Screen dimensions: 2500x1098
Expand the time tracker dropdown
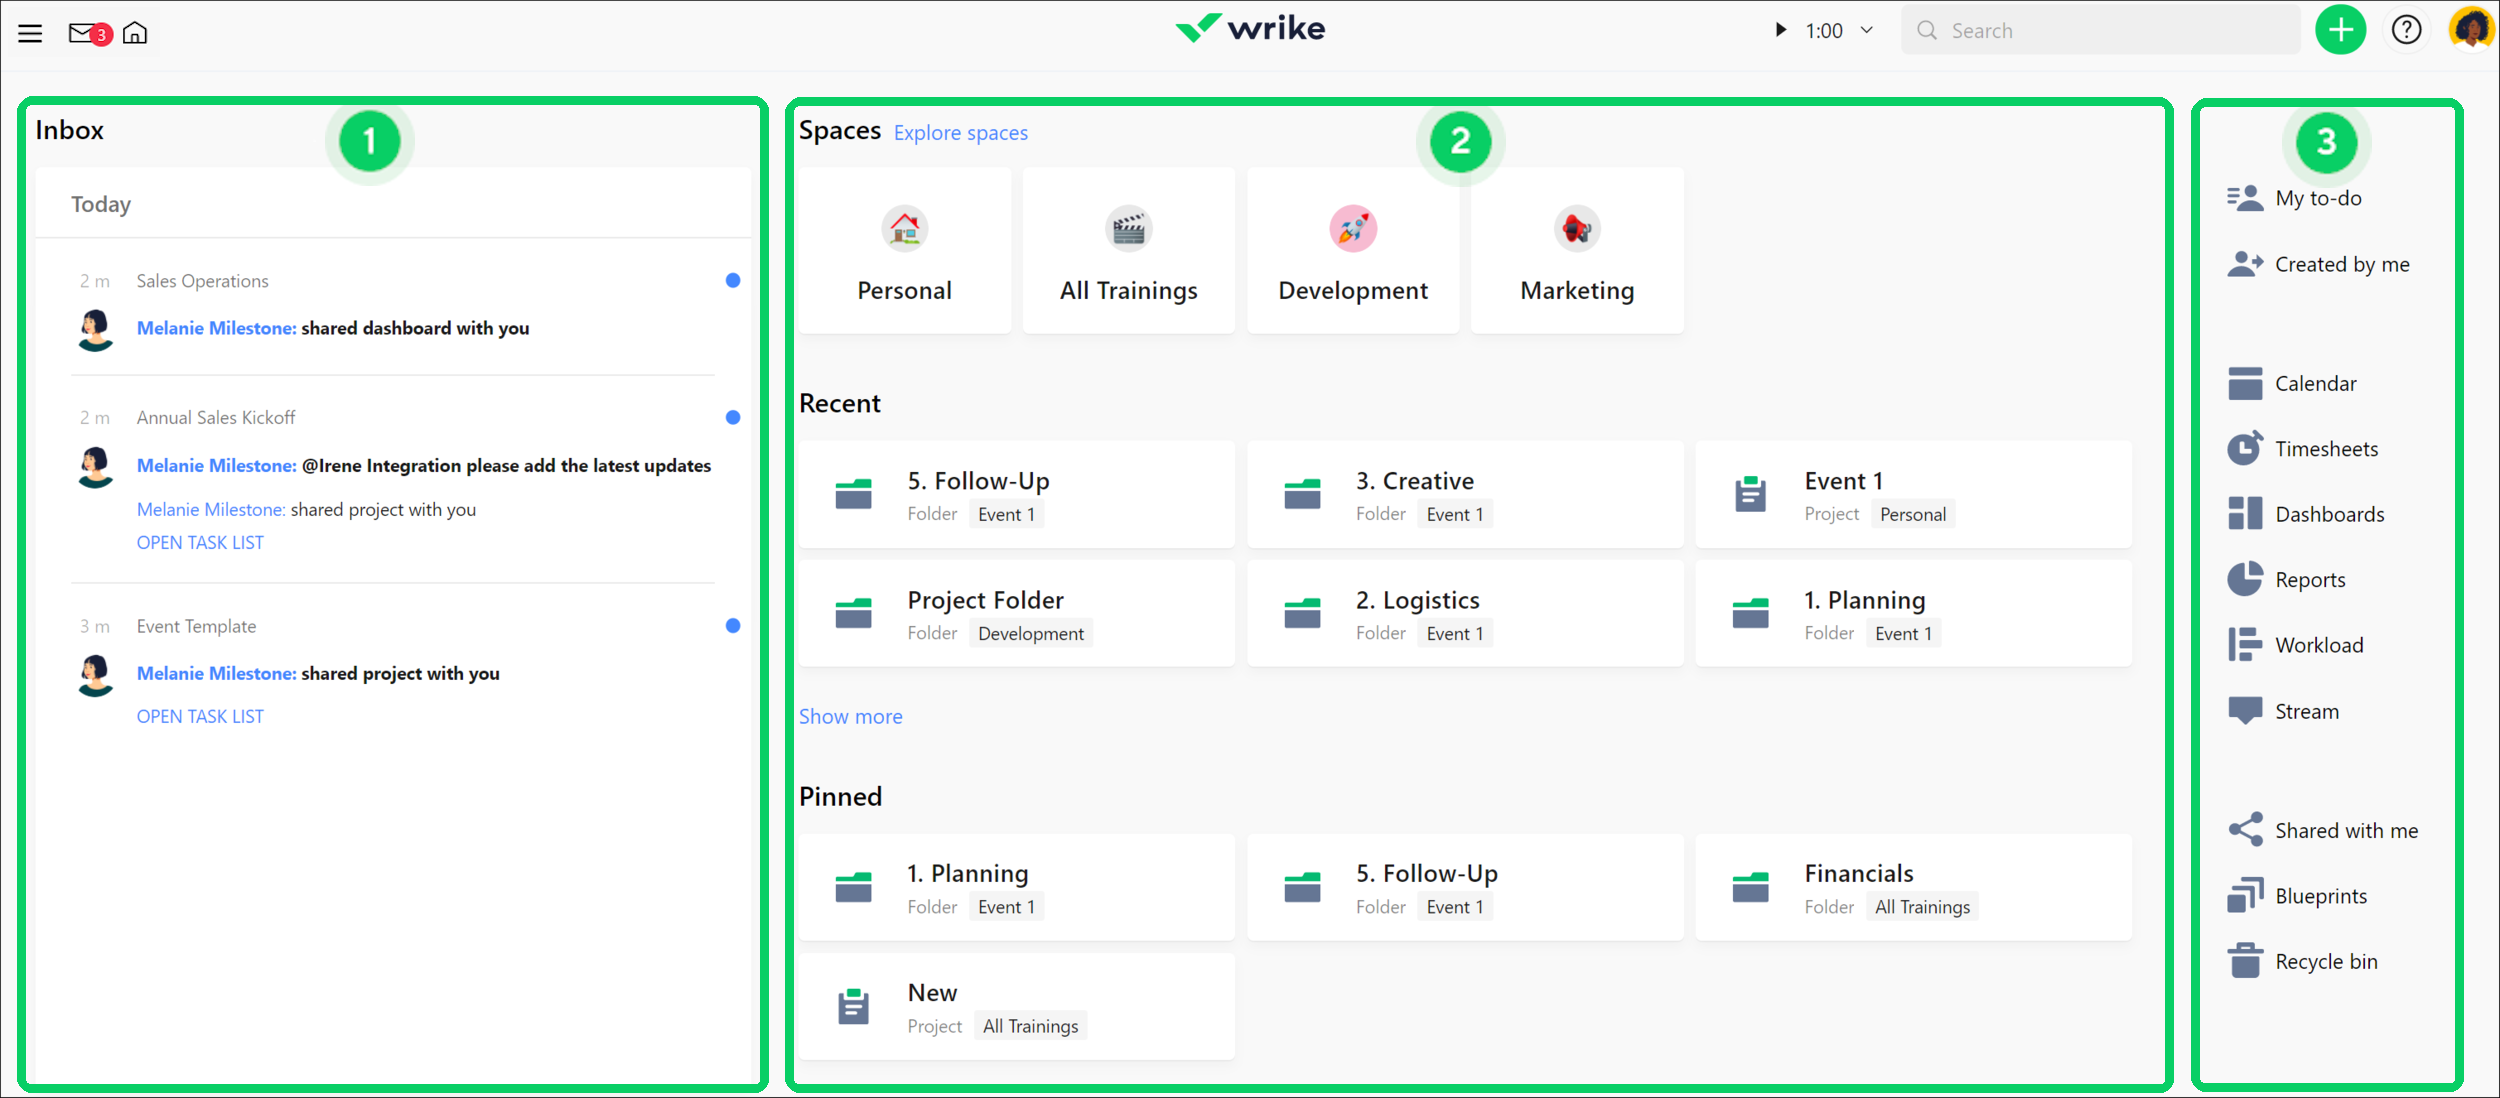[1866, 30]
